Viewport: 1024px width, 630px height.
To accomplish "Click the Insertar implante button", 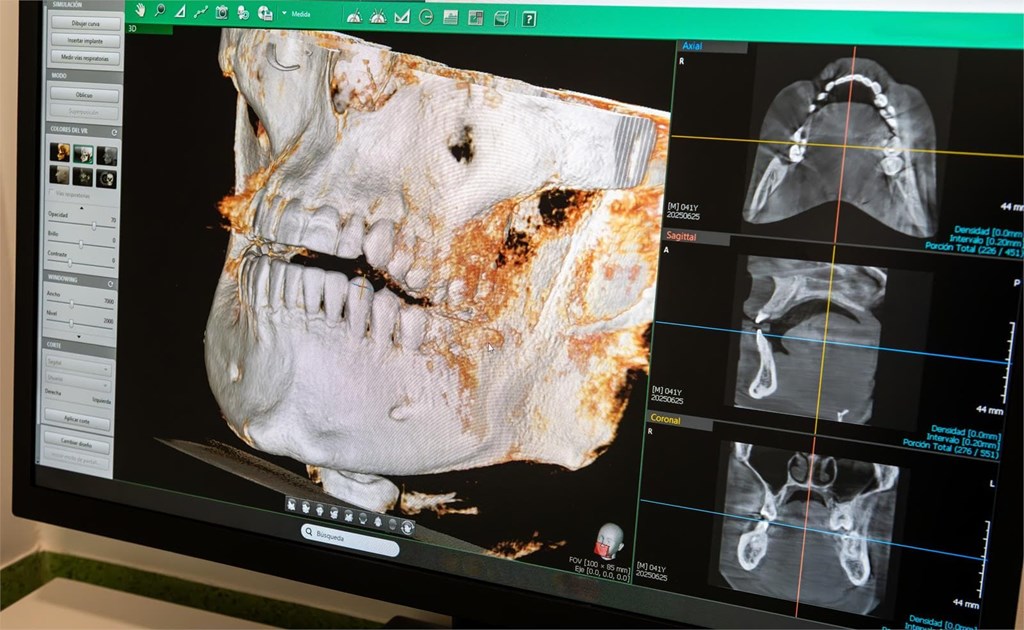I will [86, 40].
